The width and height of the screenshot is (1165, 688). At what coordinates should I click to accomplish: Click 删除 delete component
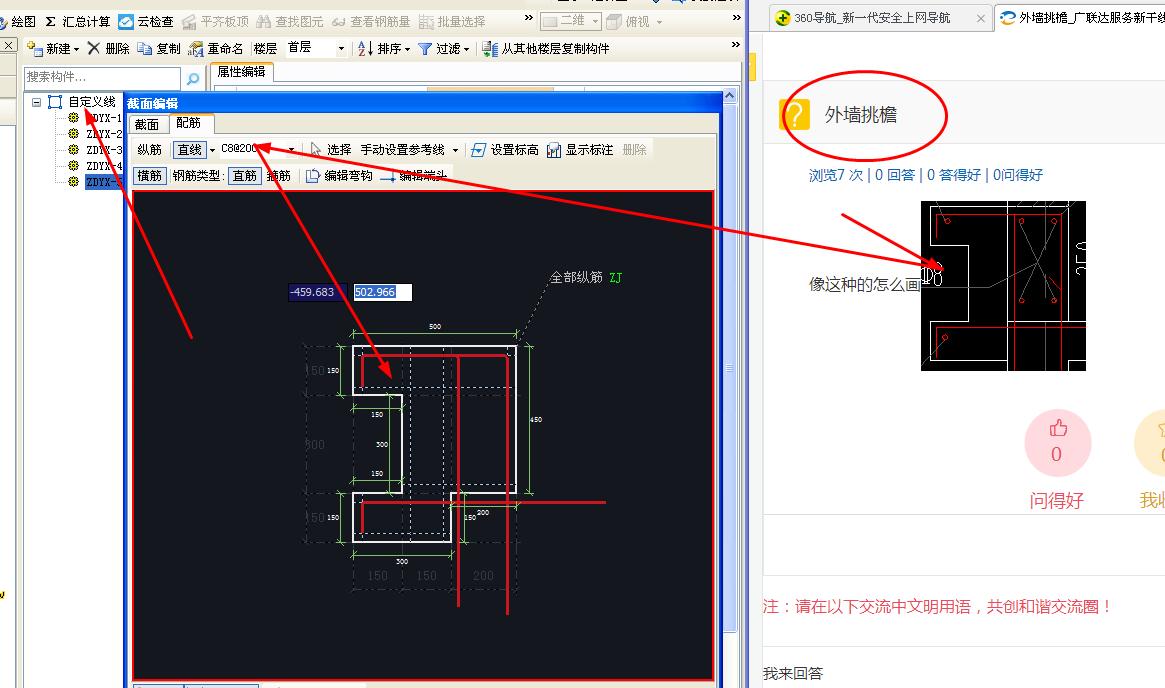pos(108,48)
